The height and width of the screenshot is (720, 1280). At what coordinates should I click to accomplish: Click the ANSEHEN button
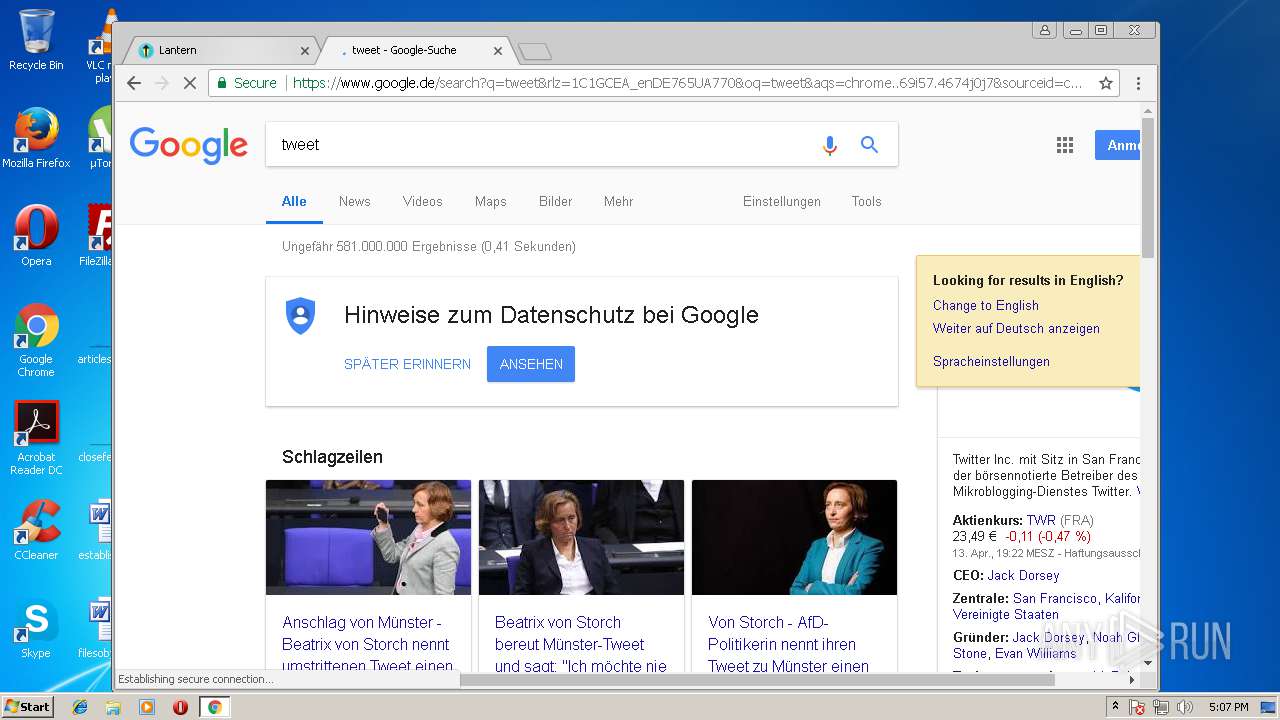click(531, 364)
